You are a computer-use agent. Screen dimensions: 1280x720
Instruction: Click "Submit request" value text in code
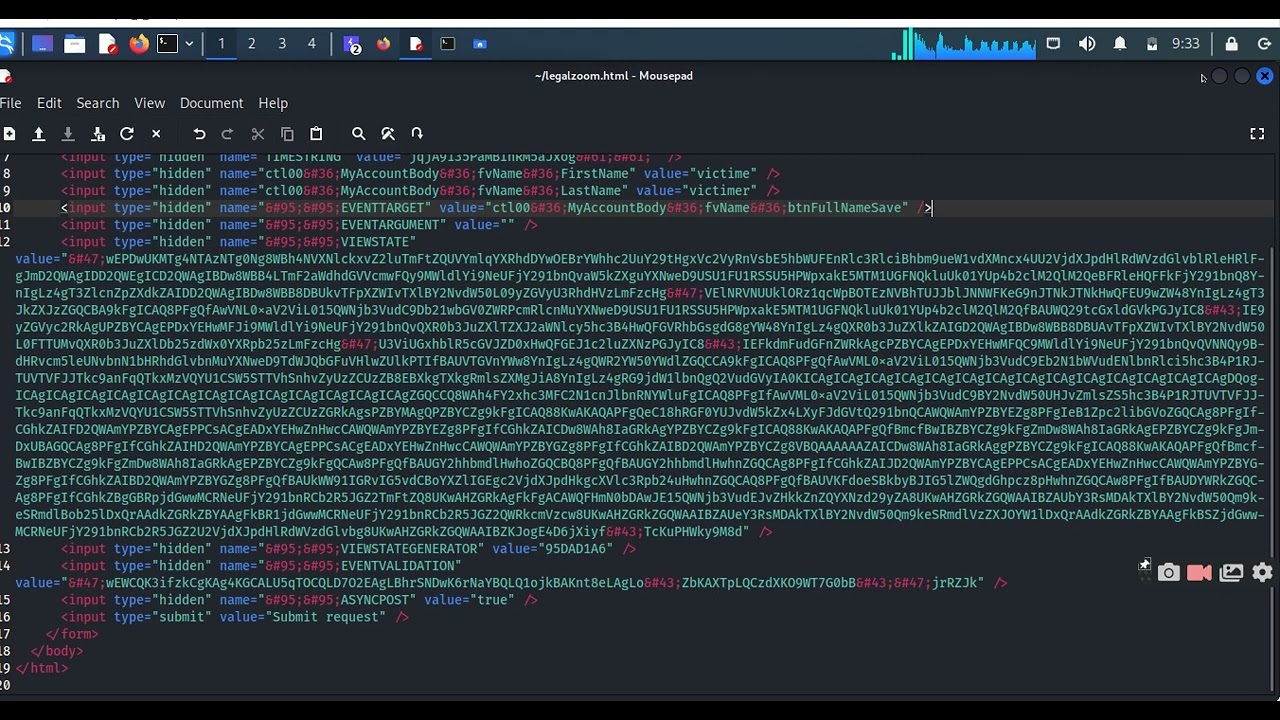tap(328, 617)
